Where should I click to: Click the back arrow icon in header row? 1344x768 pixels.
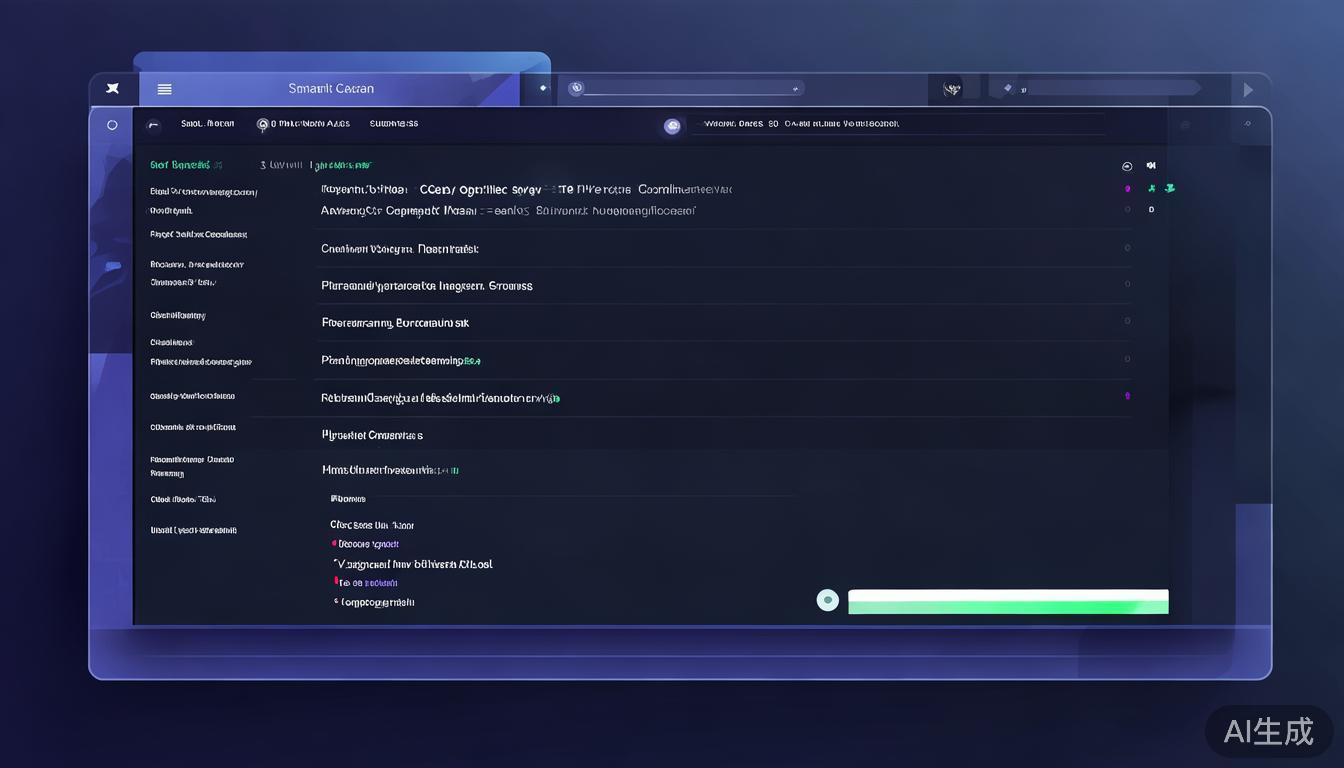point(153,125)
